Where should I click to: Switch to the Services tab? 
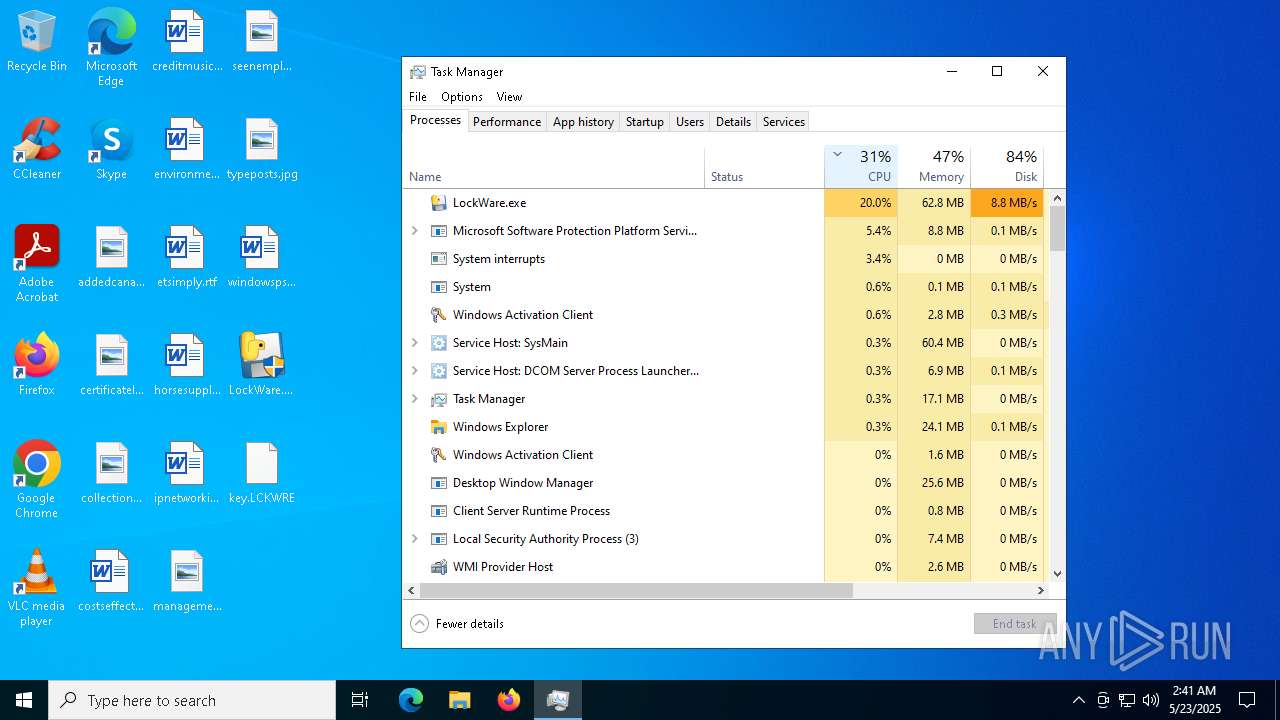pos(784,122)
